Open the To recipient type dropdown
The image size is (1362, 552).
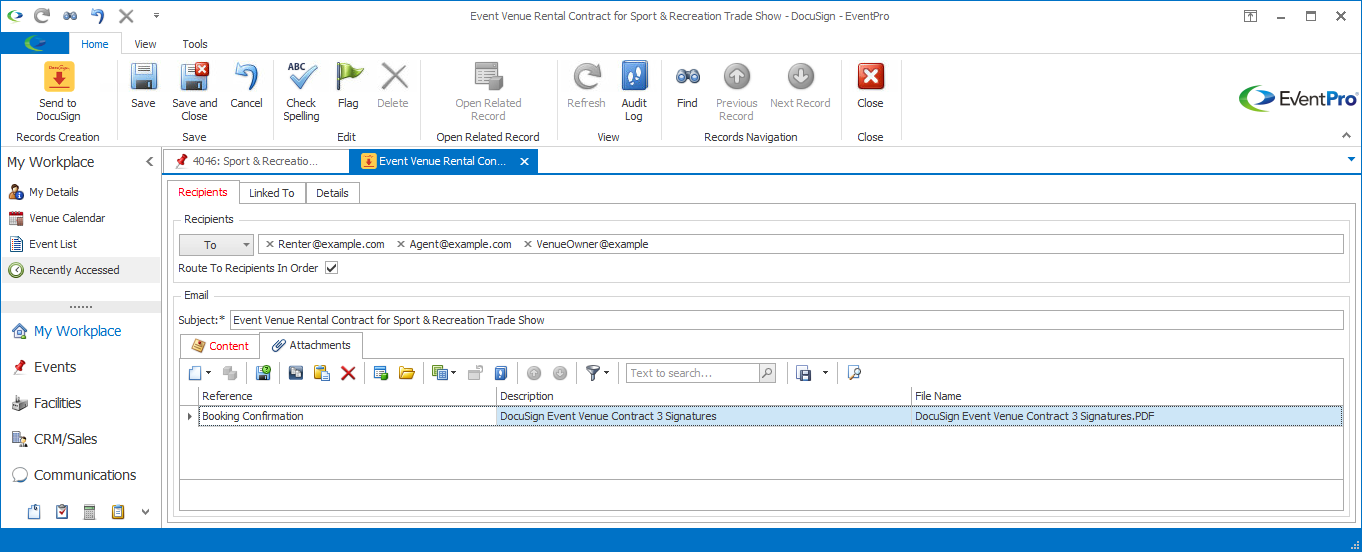point(216,244)
